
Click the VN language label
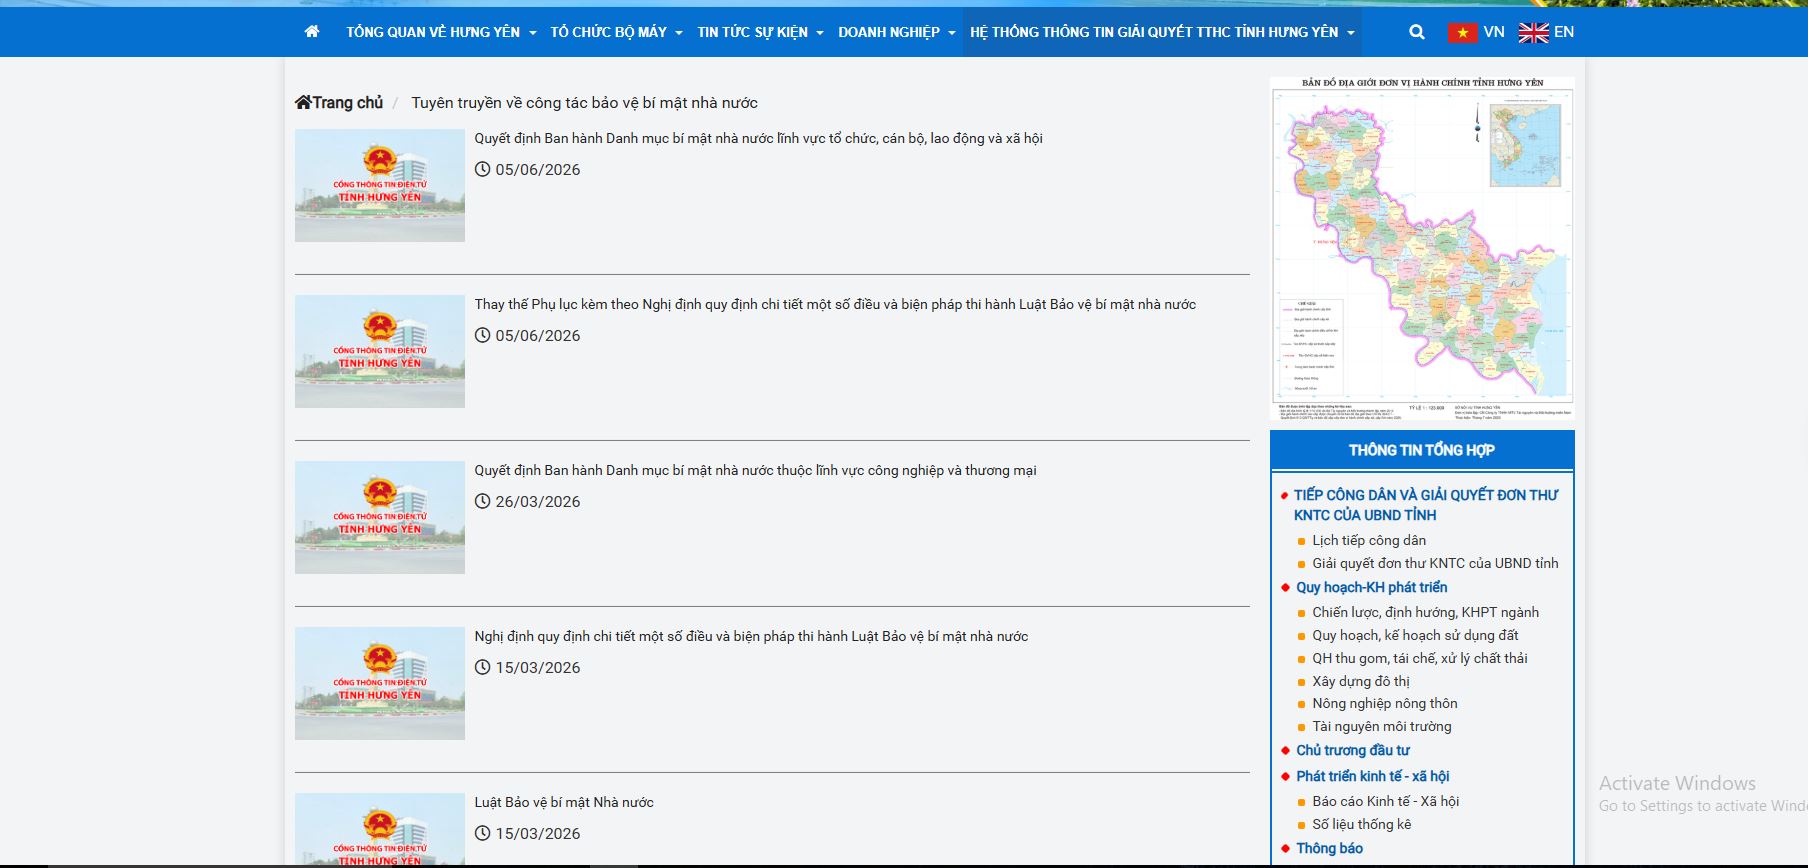click(x=1494, y=32)
